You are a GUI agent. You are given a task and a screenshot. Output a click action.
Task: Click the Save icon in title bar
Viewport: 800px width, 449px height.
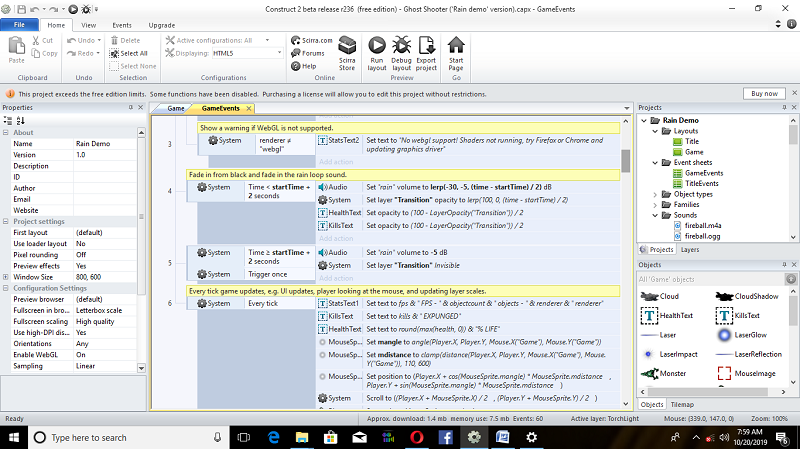click(21, 9)
